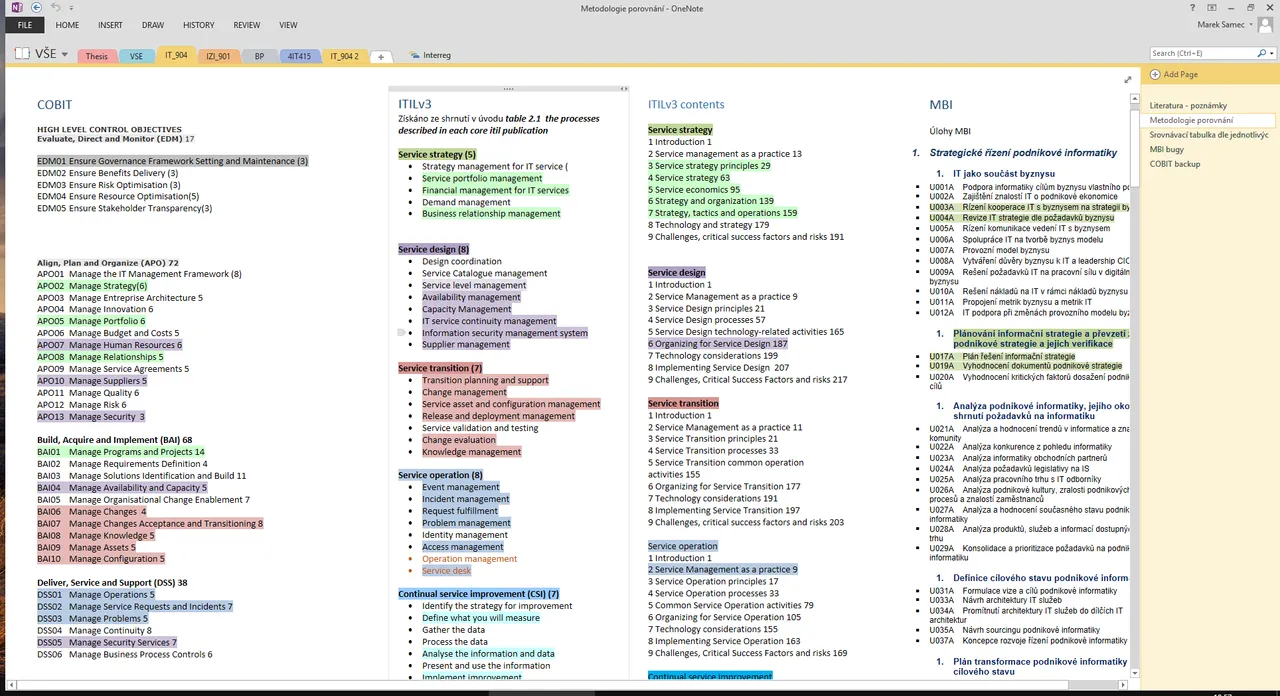
Task: Click the notebook icon beside VŠE
Action: point(23,54)
